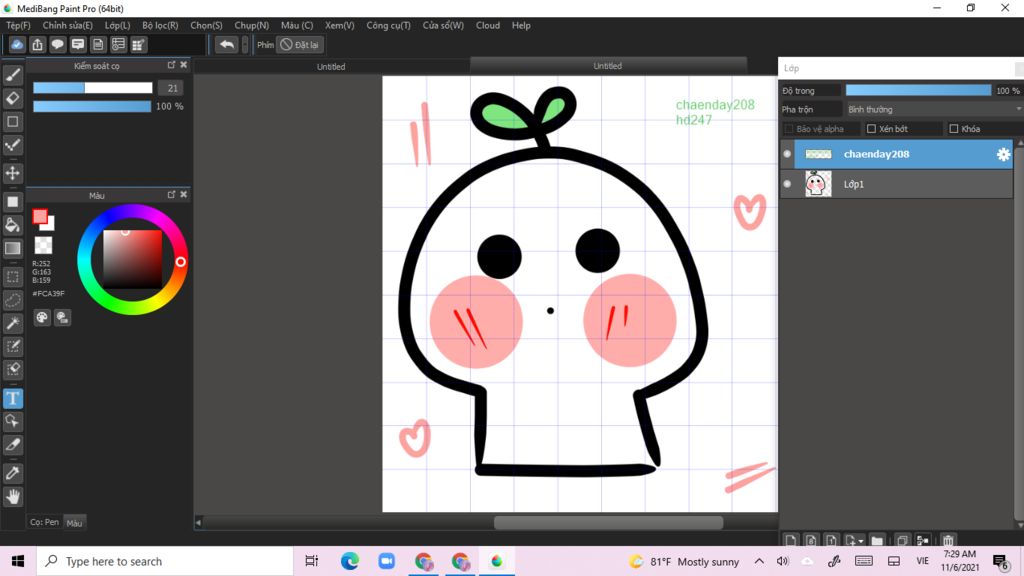This screenshot has height=576, width=1024.
Task: Select the Move tool
Action: [x=12, y=173]
